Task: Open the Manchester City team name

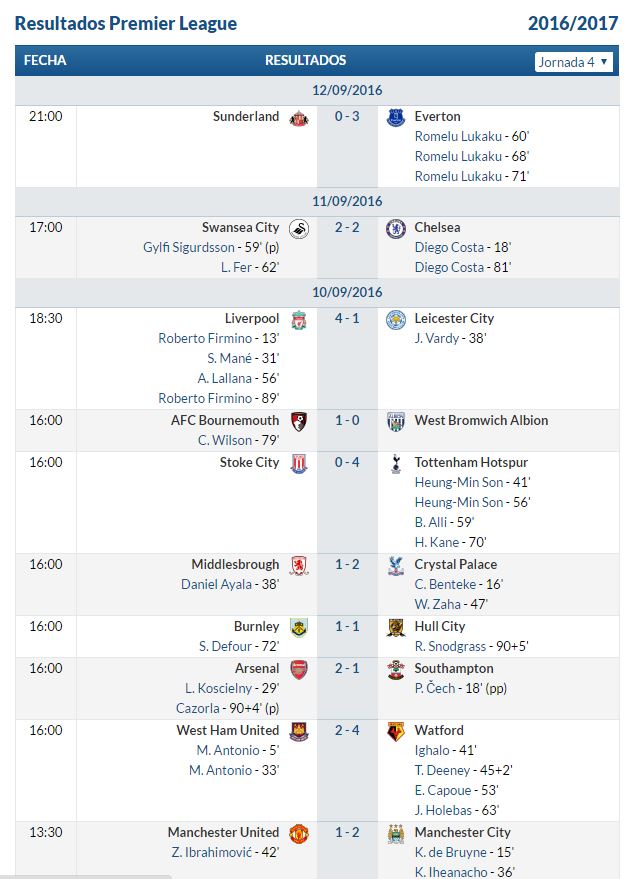Action: pyautogui.click(x=462, y=832)
